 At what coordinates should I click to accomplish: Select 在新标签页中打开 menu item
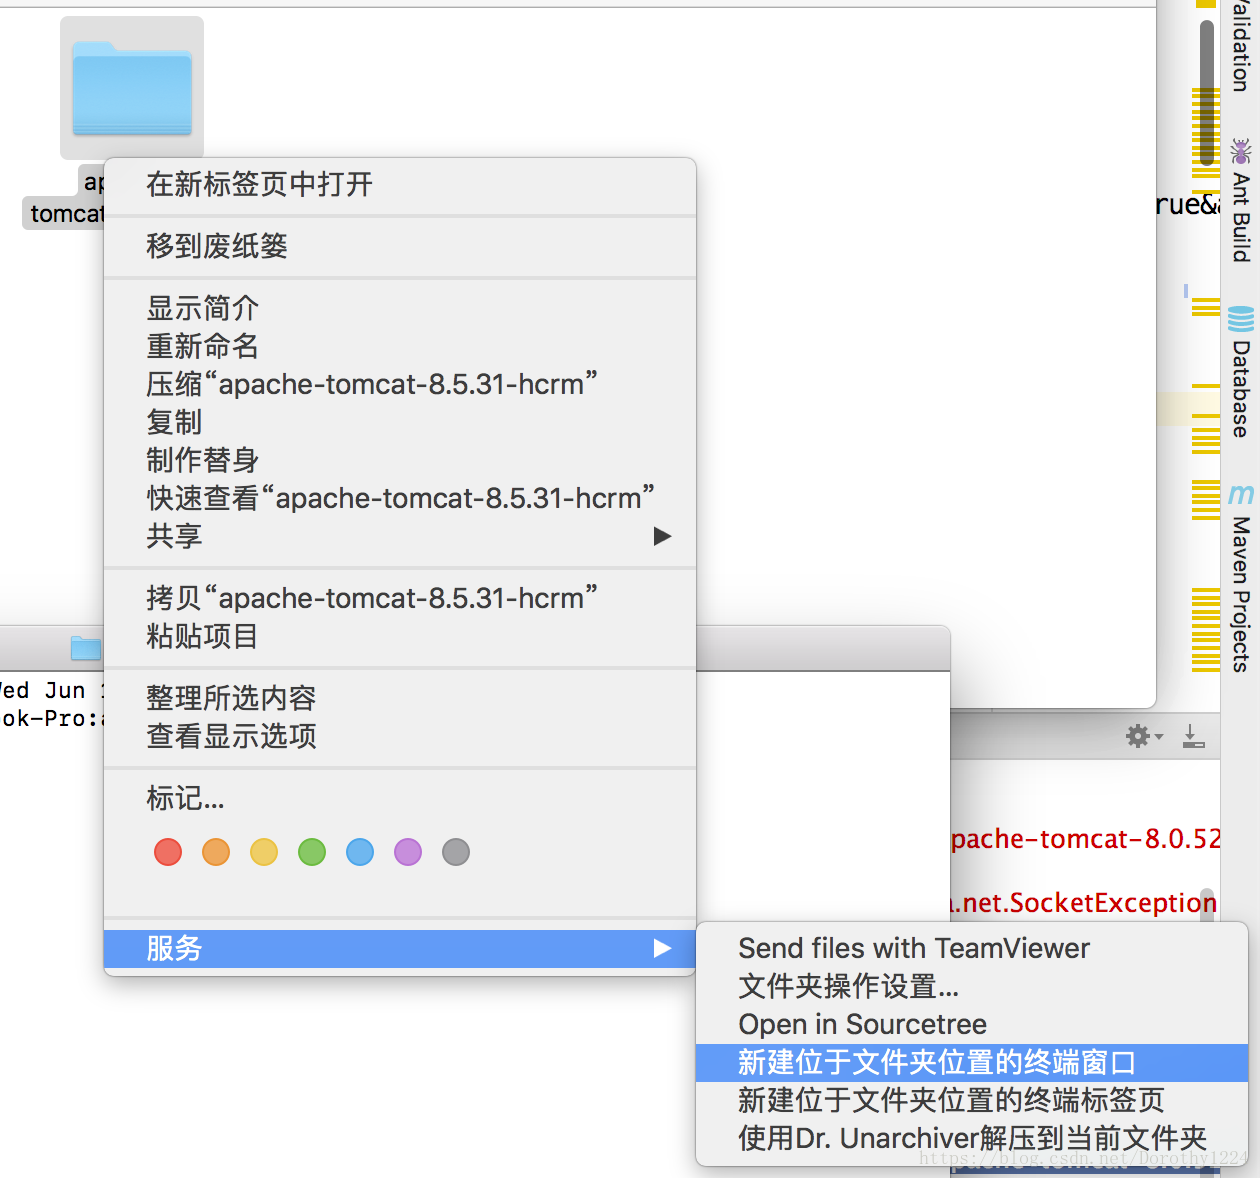pos(260,185)
